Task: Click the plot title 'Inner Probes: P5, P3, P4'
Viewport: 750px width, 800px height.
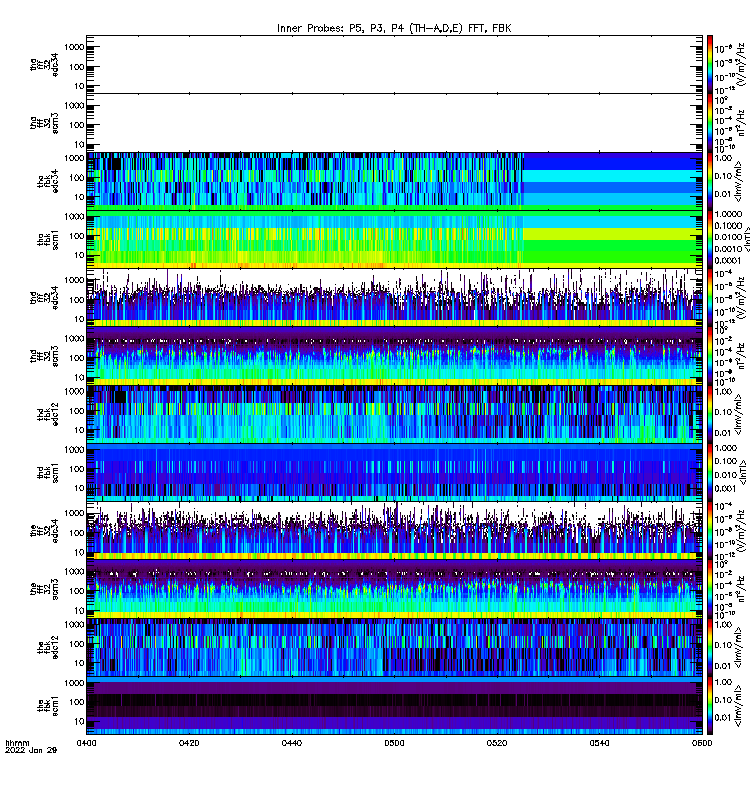Action: [342, 29]
